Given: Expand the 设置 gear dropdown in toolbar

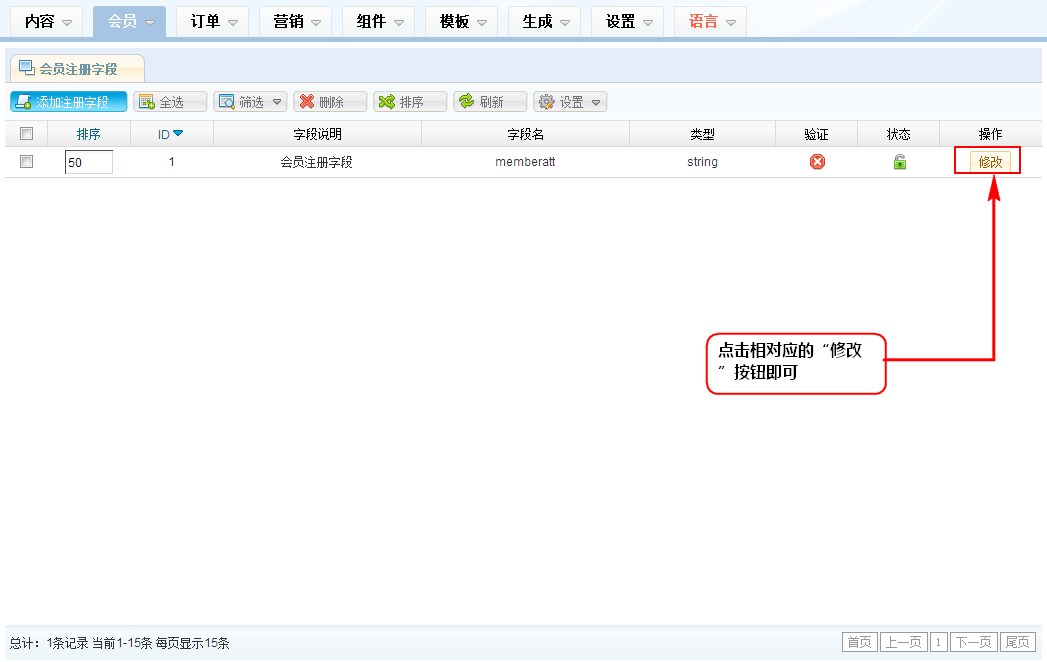Looking at the screenshot, I should pos(571,102).
